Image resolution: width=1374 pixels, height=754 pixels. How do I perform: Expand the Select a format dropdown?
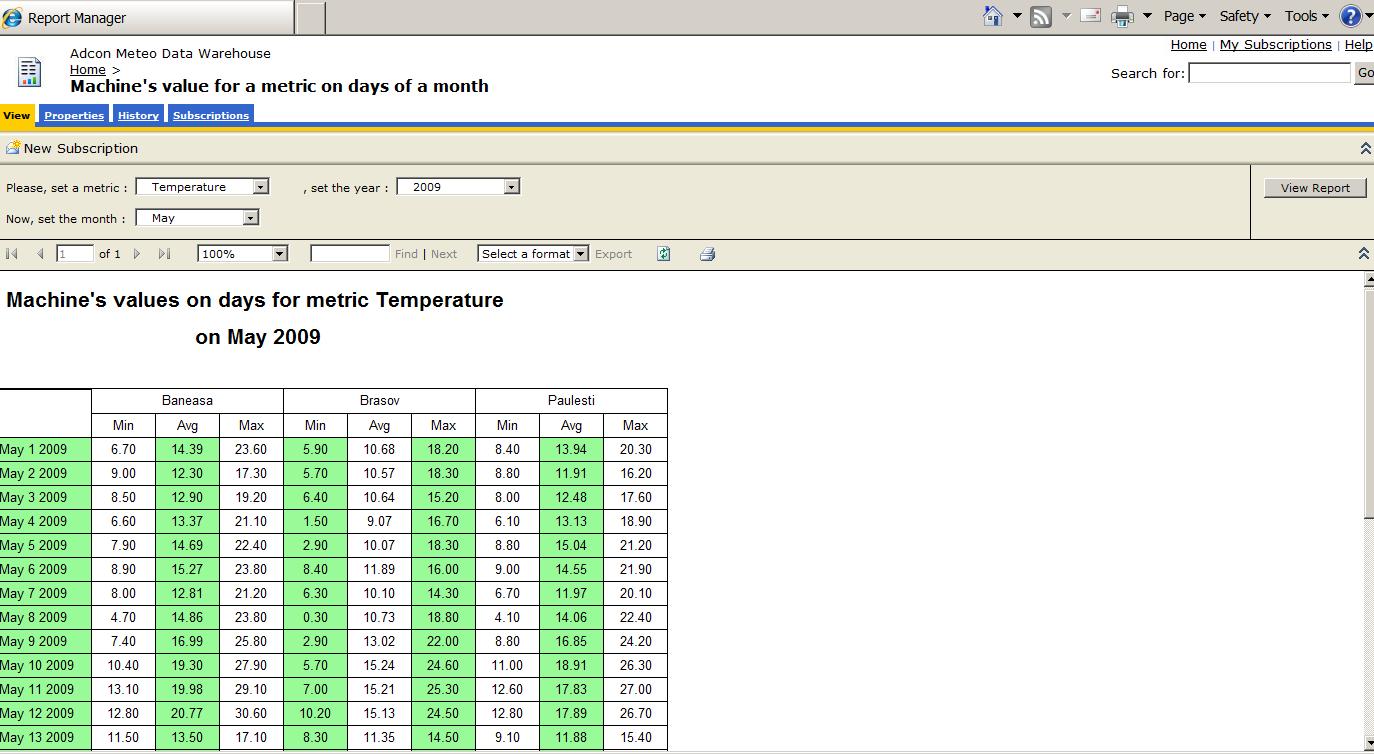[580, 254]
